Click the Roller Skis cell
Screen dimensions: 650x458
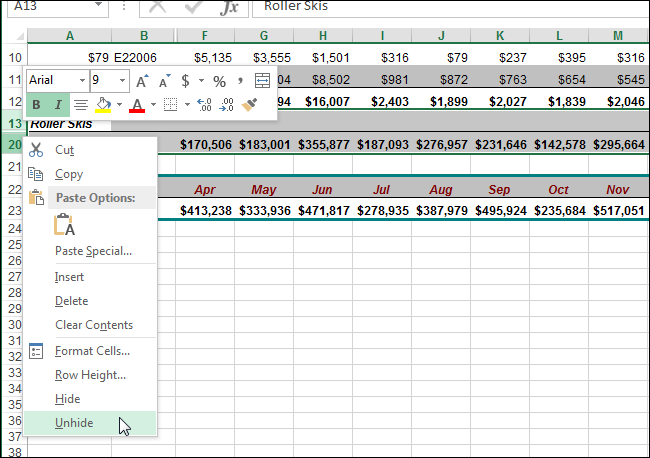coord(70,124)
